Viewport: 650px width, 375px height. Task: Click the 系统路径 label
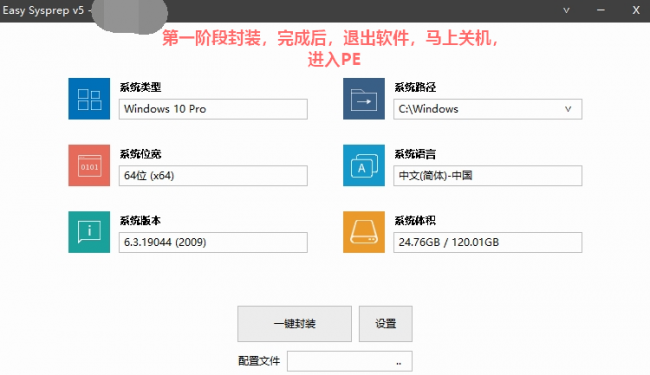[415, 87]
